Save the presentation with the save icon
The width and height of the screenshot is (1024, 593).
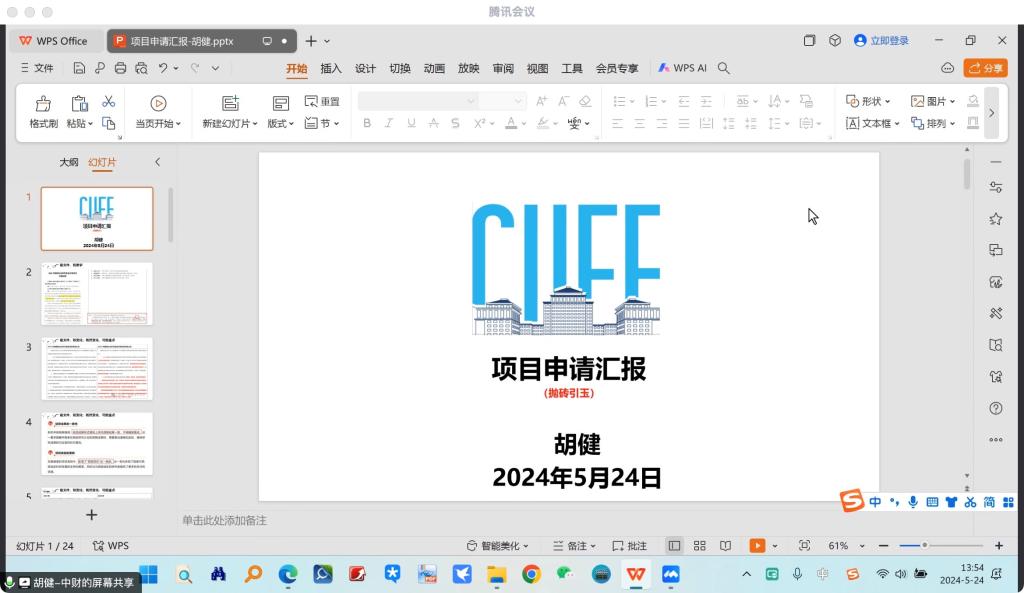click(79, 68)
